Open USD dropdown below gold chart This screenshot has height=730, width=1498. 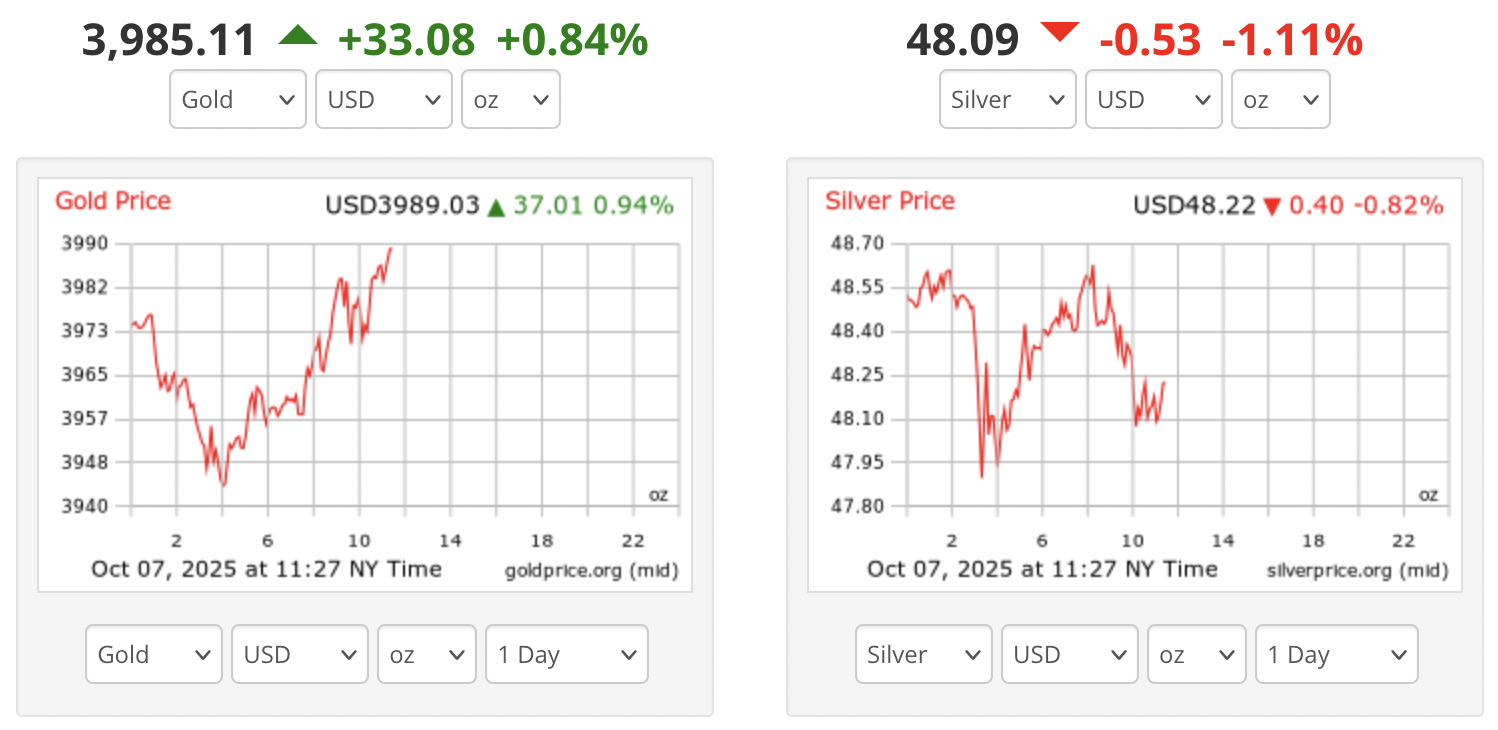tap(300, 654)
